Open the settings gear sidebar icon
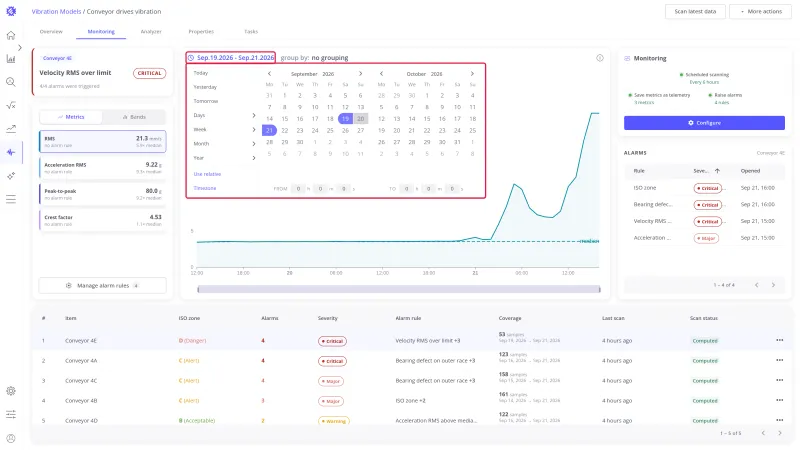The width and height of the screenshot is (800, 450). coord(11,391)
